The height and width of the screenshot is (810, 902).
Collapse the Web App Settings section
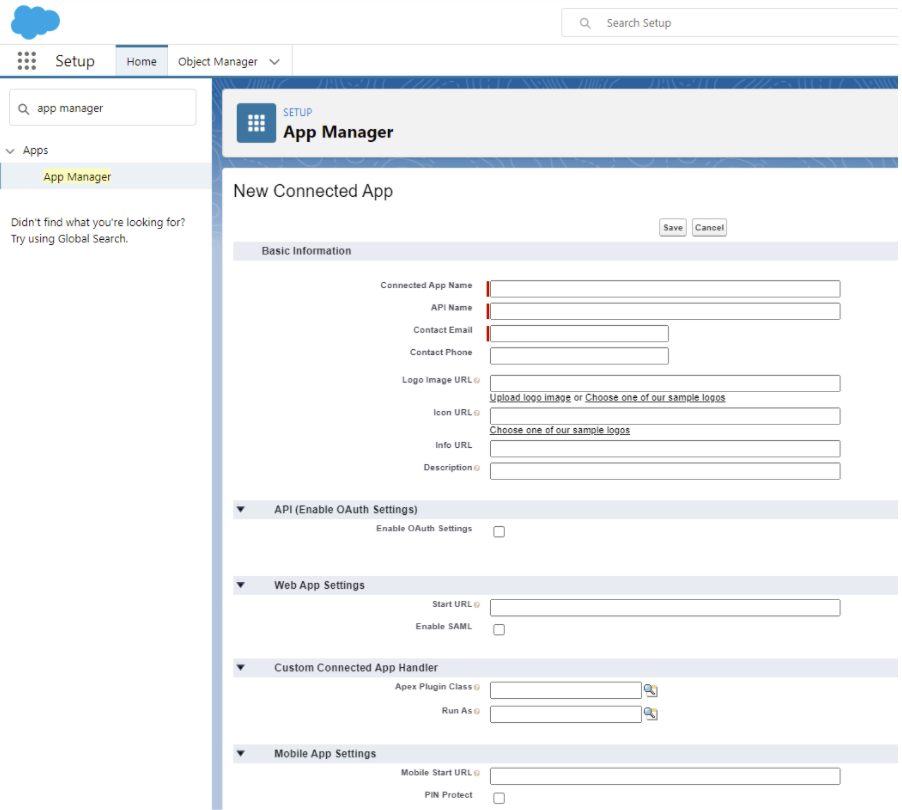pyautogui.click(x=241, y=585)
